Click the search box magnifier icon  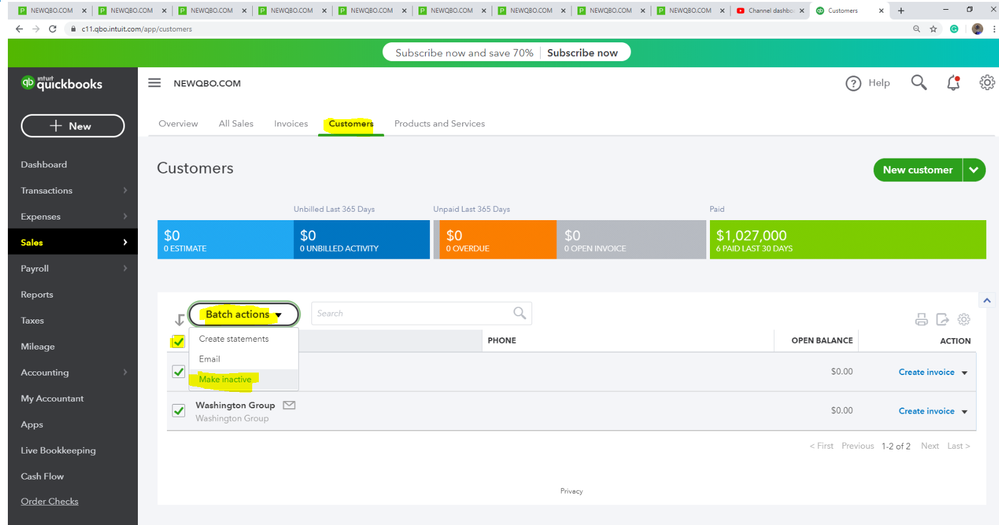[520, 313]
